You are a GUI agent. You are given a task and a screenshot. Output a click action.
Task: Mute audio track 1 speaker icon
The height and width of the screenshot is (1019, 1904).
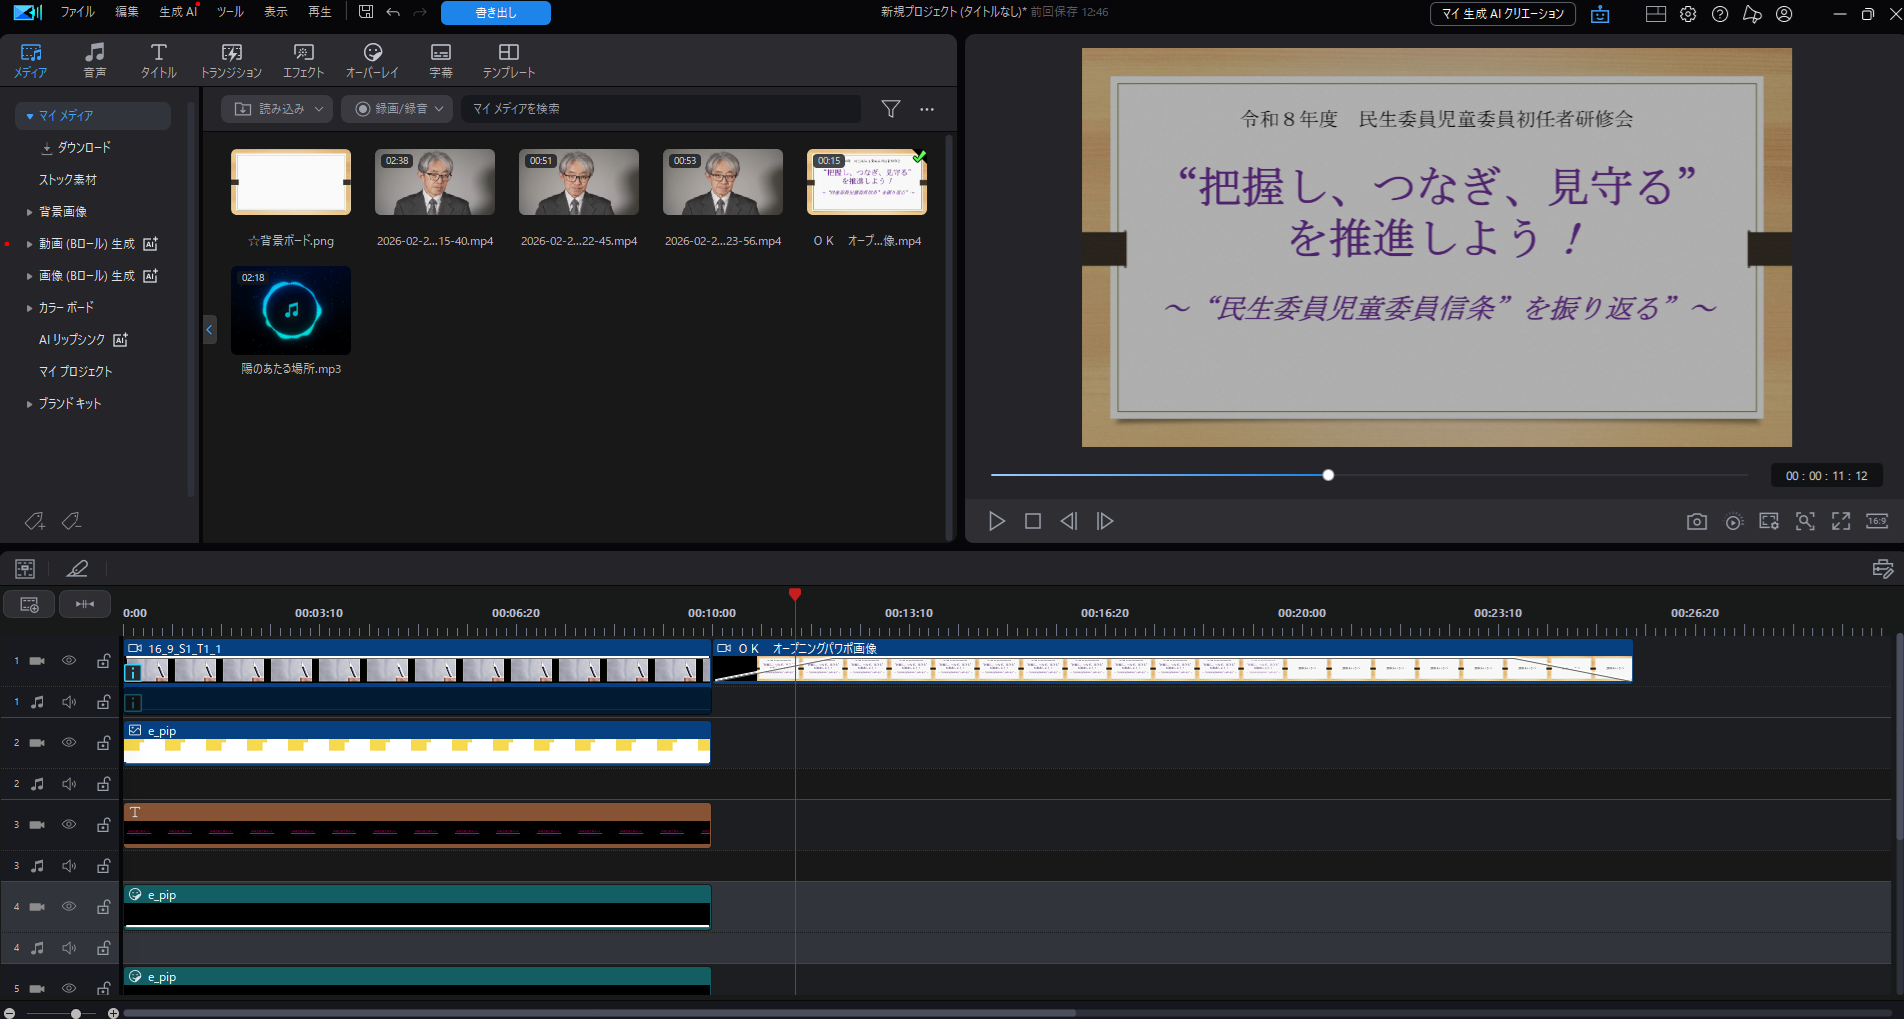coord(69,702)
